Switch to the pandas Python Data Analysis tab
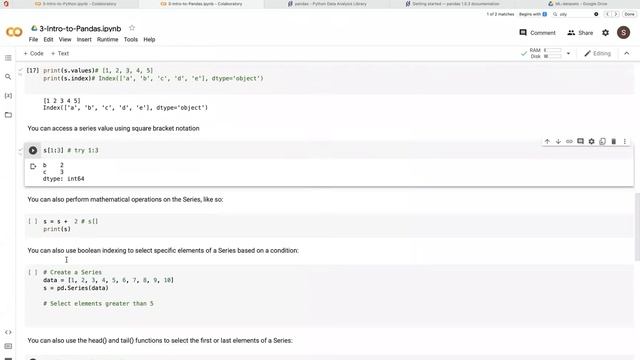Viewport: 640px width, 360px height. tap(327, 4)
